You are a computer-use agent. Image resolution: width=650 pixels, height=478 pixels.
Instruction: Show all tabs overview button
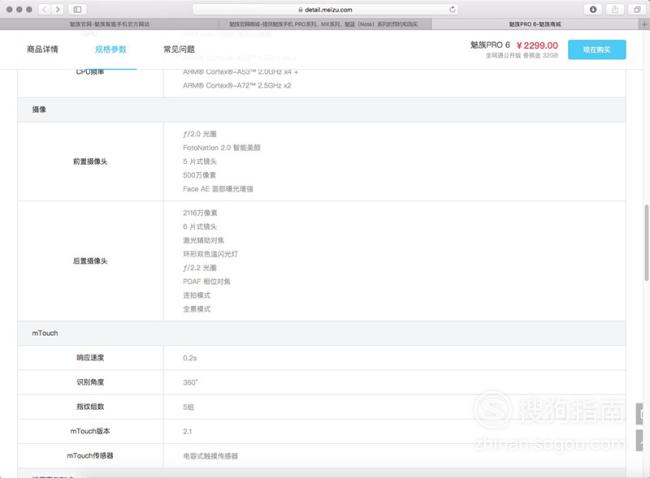(x=637, y=10)
